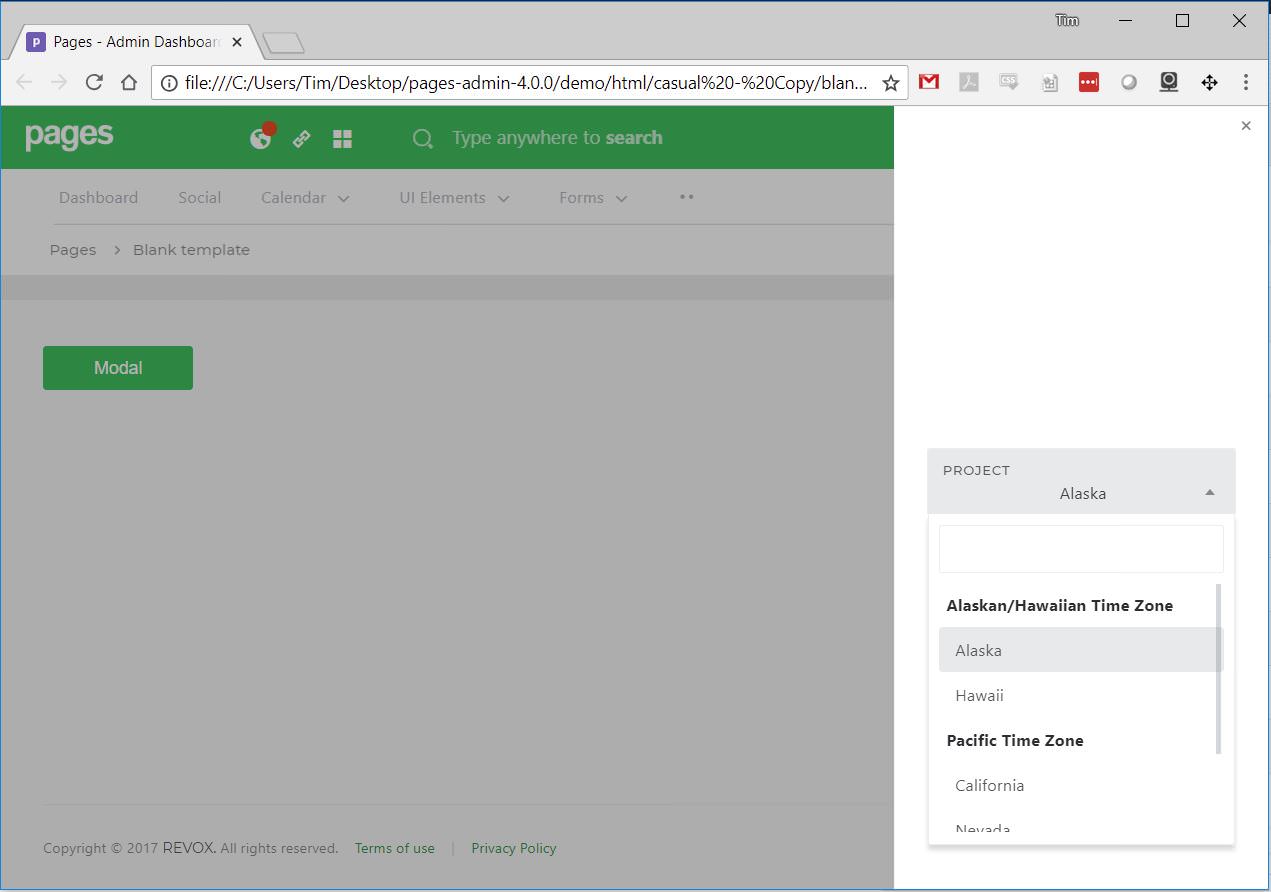Choose California in the dropdown list
Viewport: 1271px width, 892px height.
point(989,785)
